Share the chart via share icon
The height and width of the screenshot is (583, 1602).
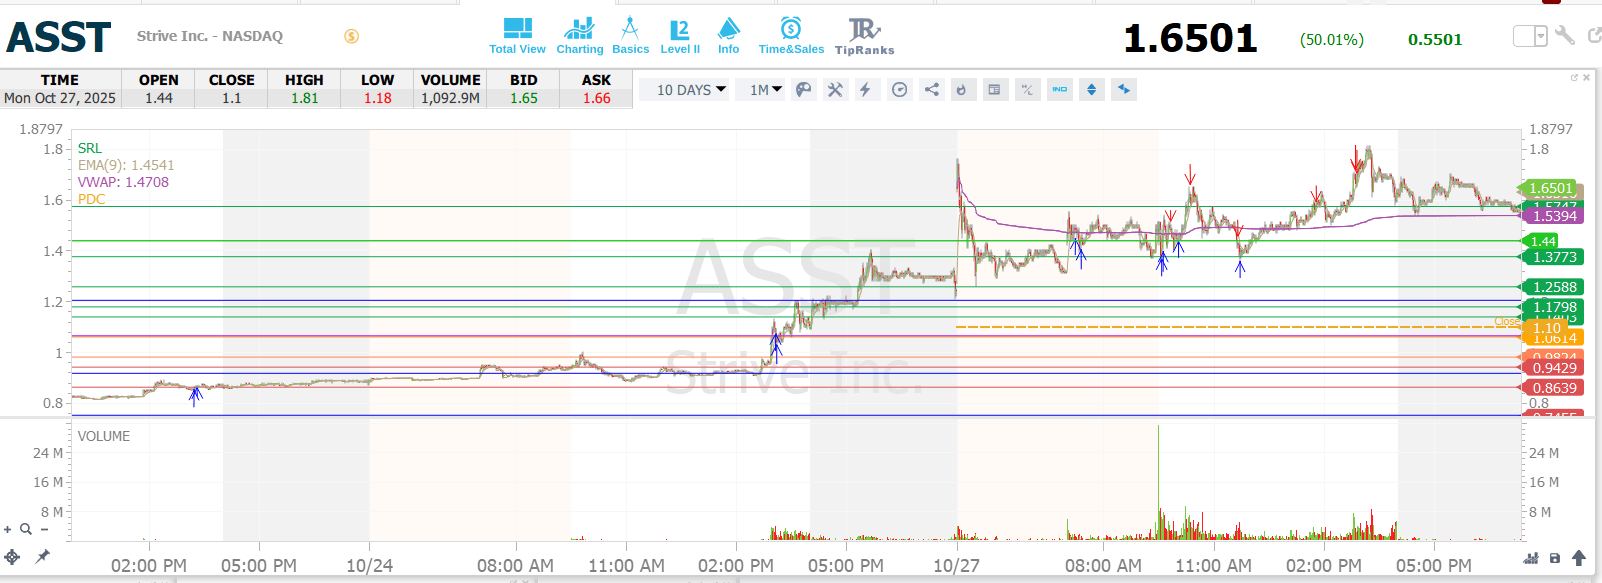click(x=931, y=90)
